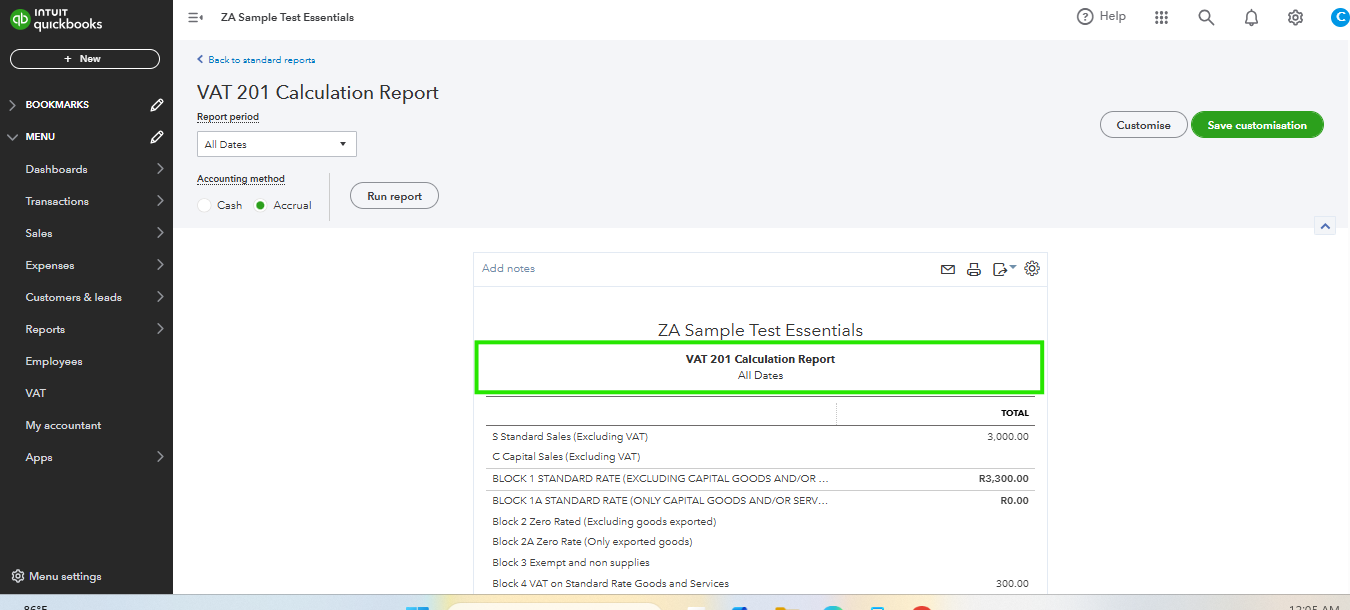Expand the Reports section
This screenshot has width=1350, height=610.
45,328
